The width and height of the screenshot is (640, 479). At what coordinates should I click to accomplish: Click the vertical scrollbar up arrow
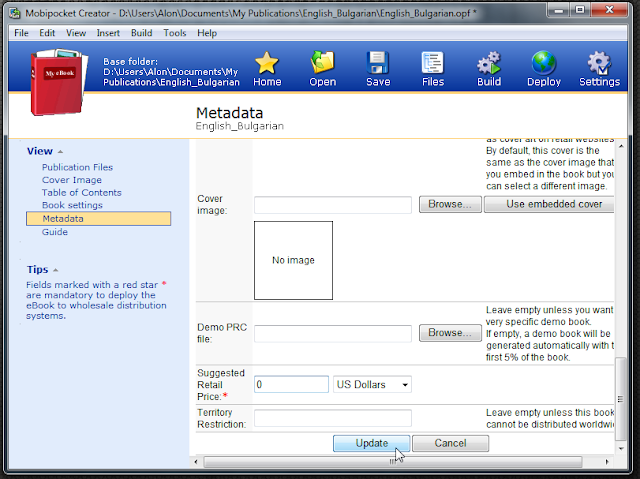[x=621, y=146]
